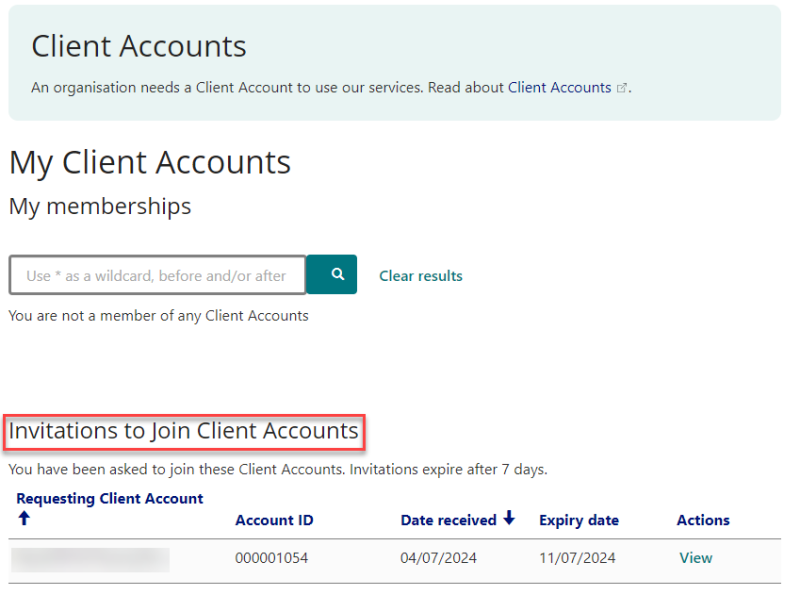The image size is (800, 595).
Task: Click the Actions column header
Action: coord(703,520)
